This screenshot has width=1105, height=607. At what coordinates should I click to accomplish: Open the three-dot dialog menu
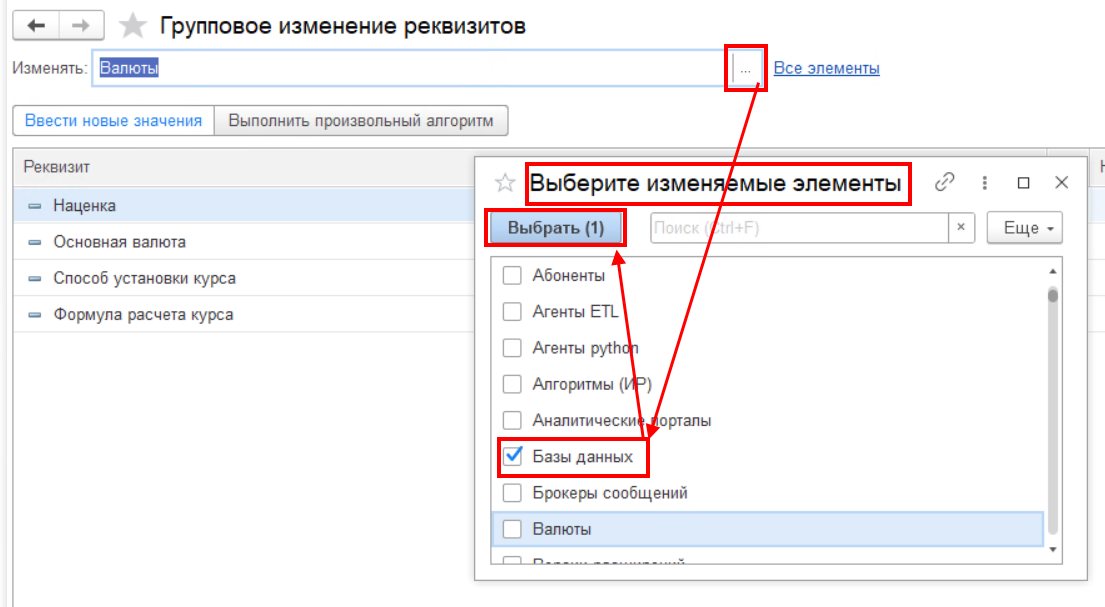pyautogui.click(x=984, y=183)
